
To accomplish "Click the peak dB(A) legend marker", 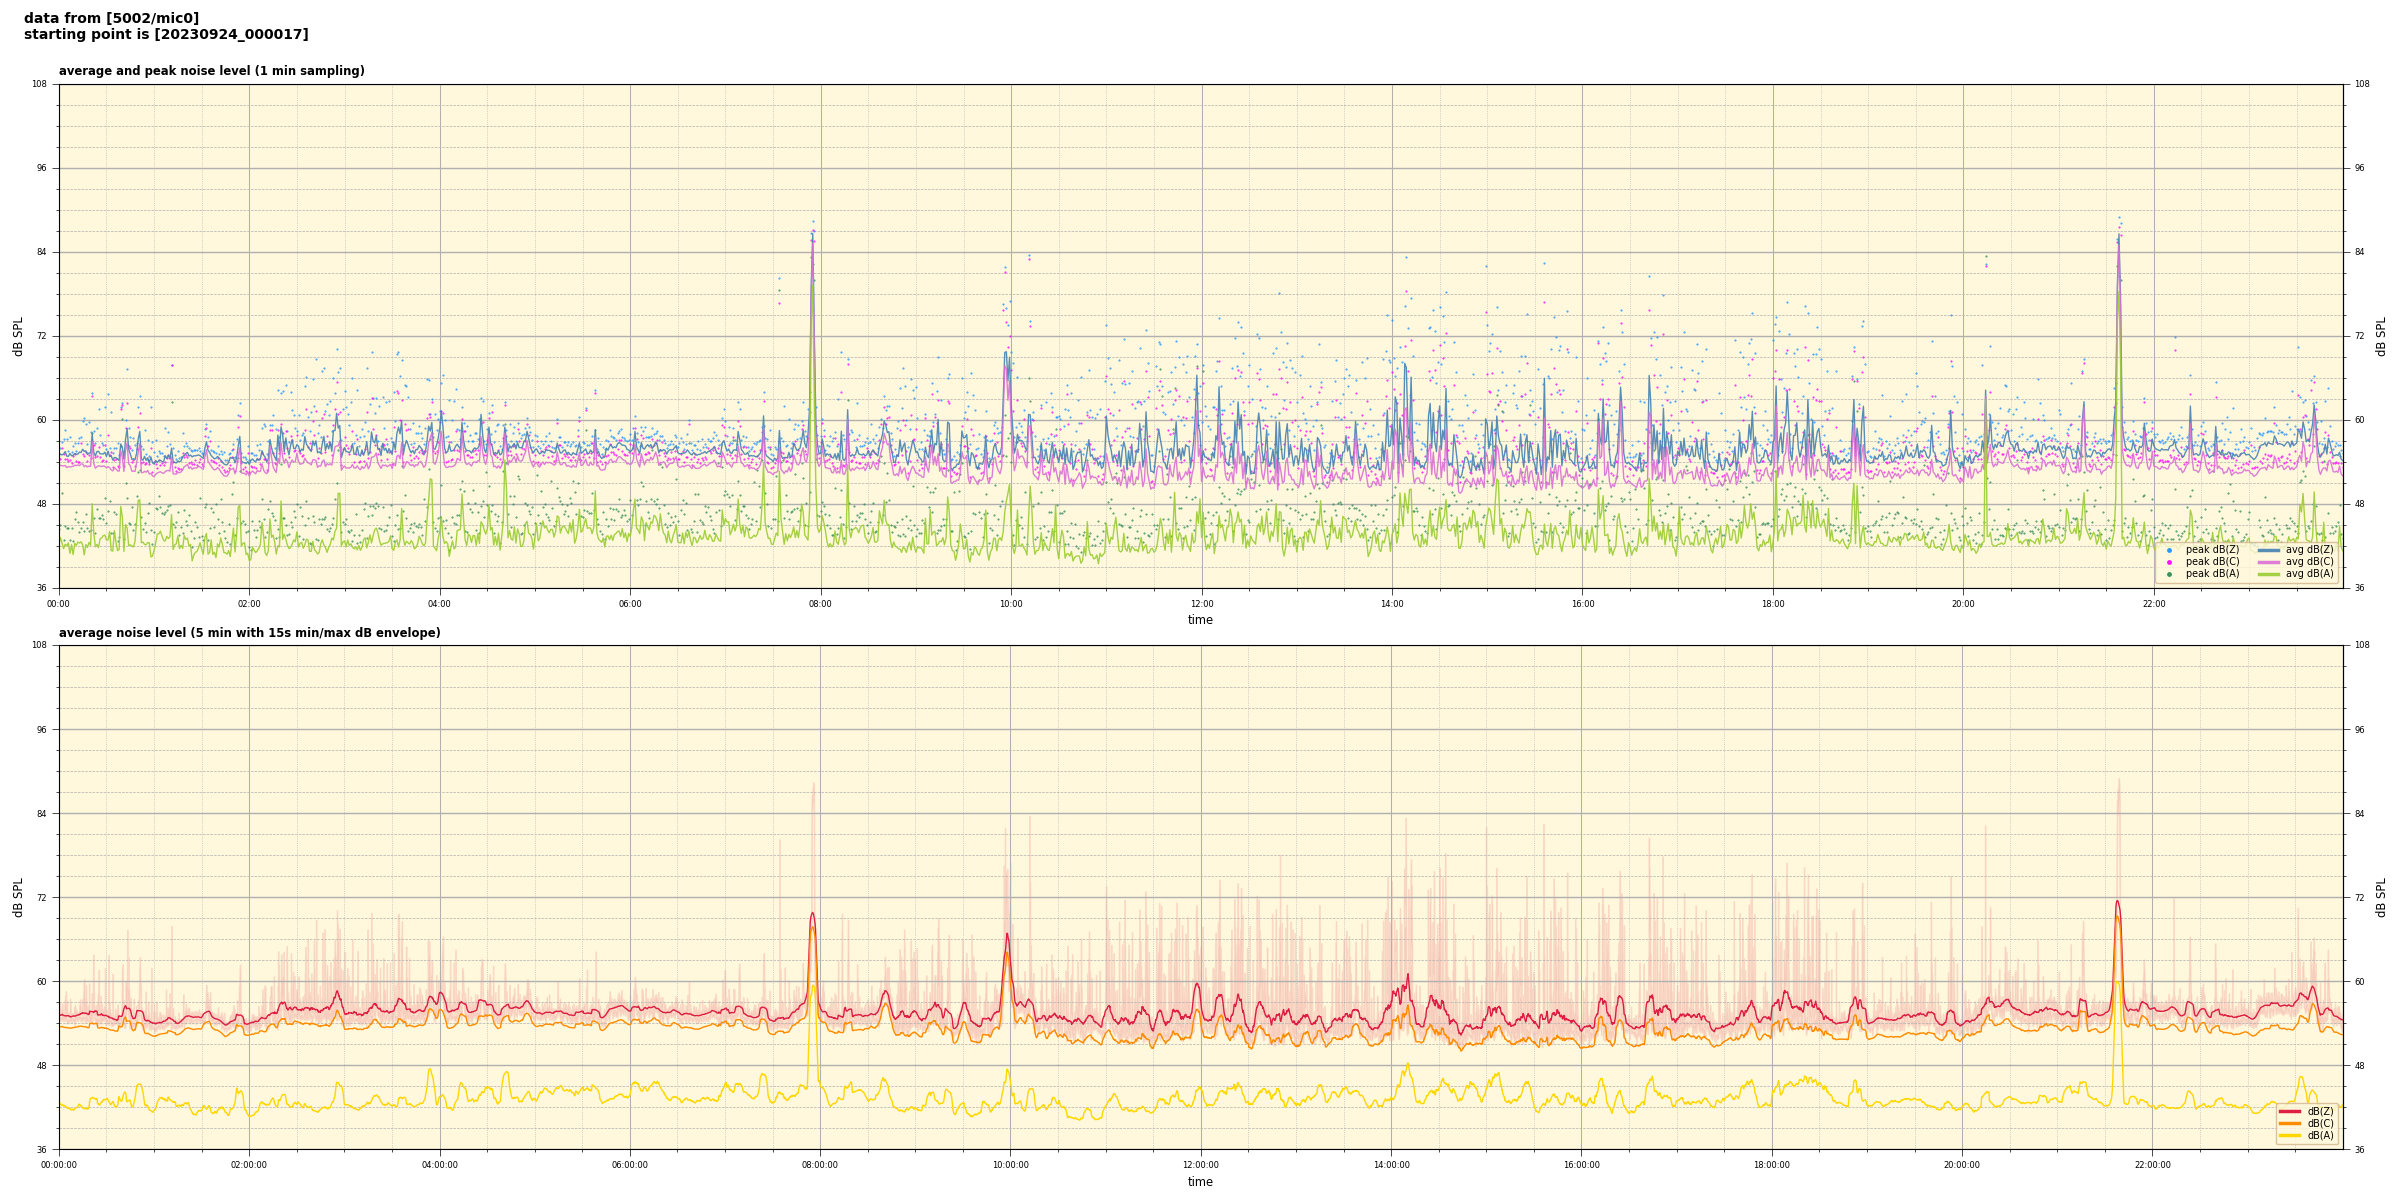I will (2169, 574).
